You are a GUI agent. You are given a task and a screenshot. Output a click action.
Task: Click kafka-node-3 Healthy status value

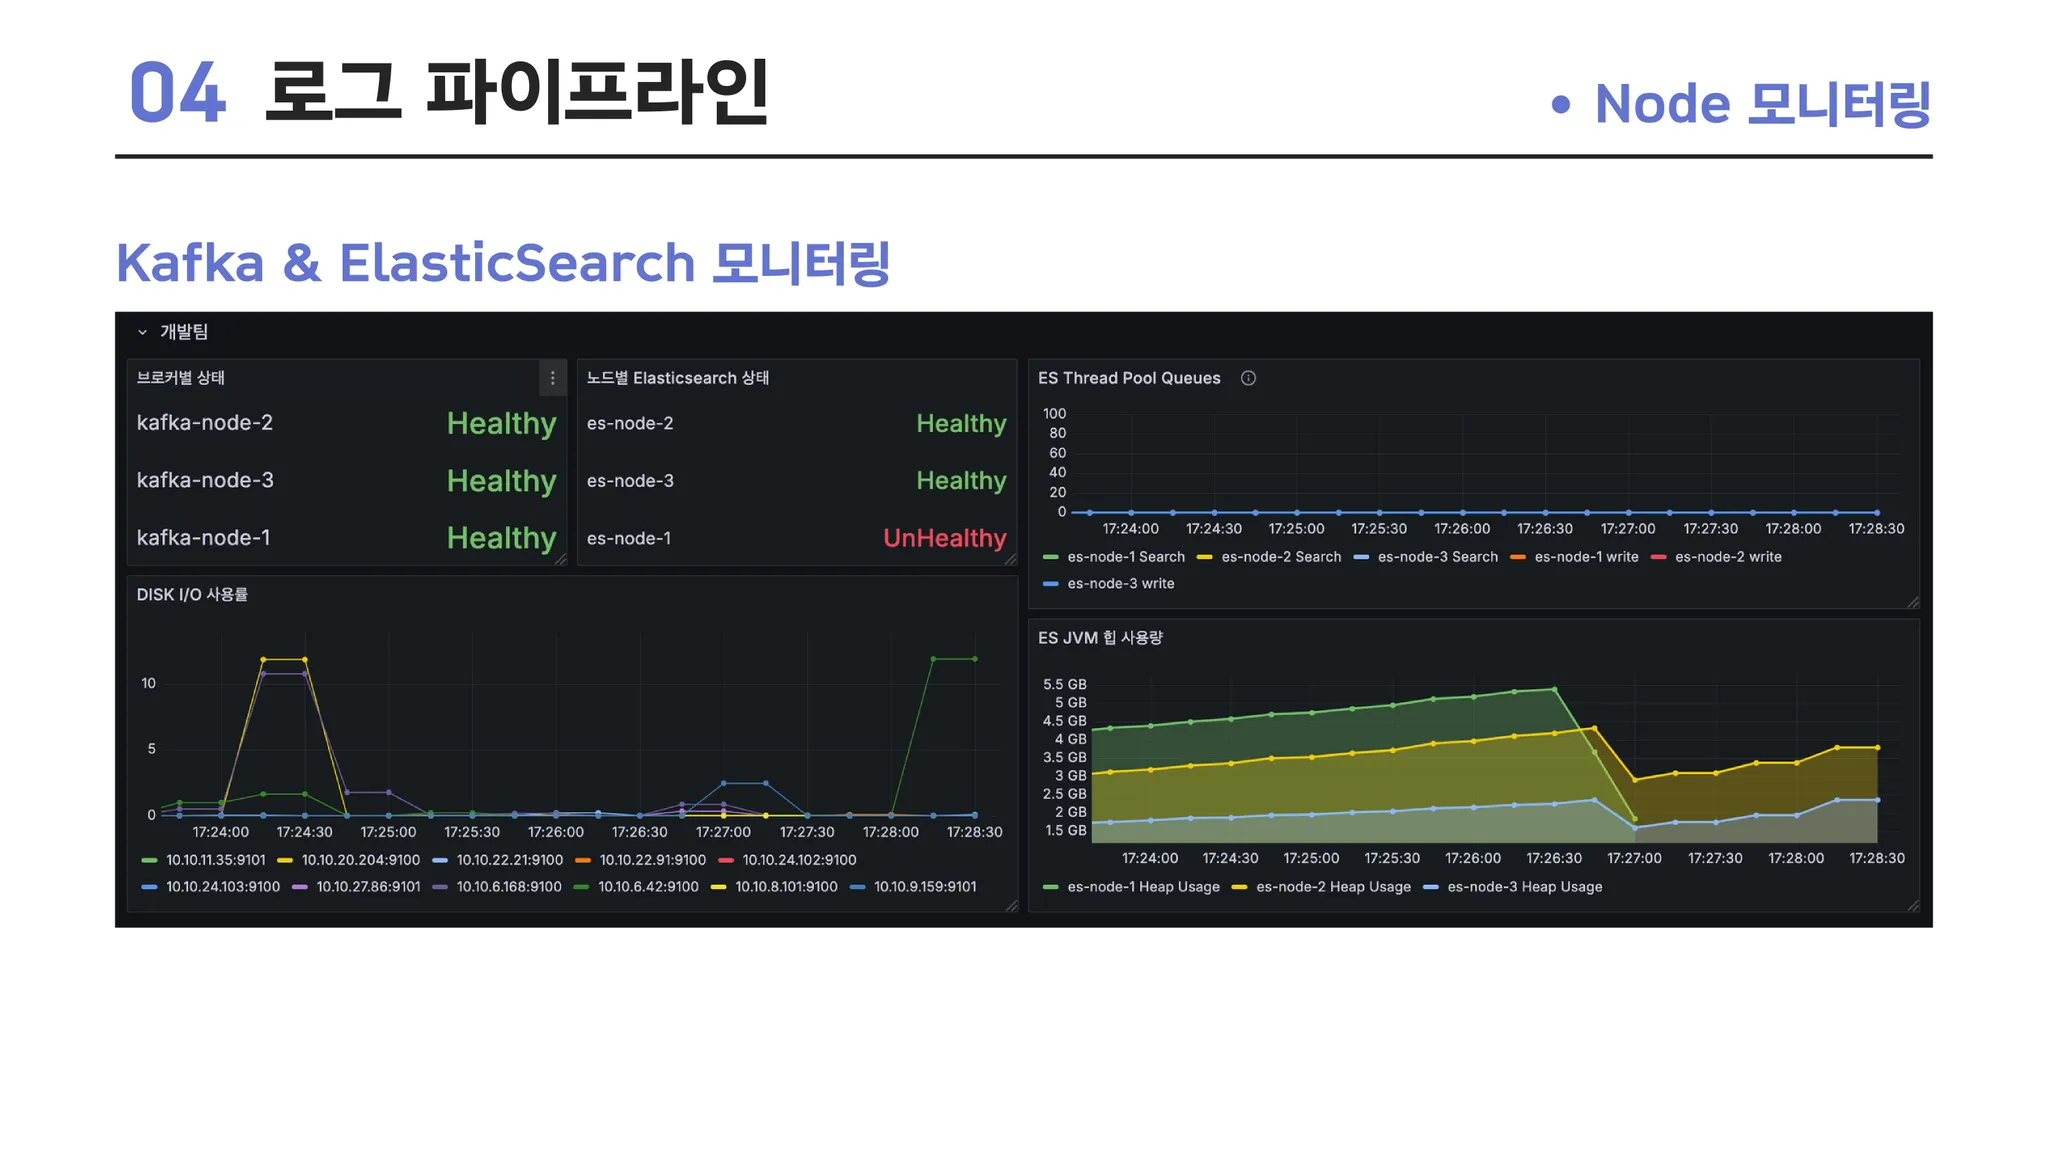pyautogui.click(x=501, y=481)
